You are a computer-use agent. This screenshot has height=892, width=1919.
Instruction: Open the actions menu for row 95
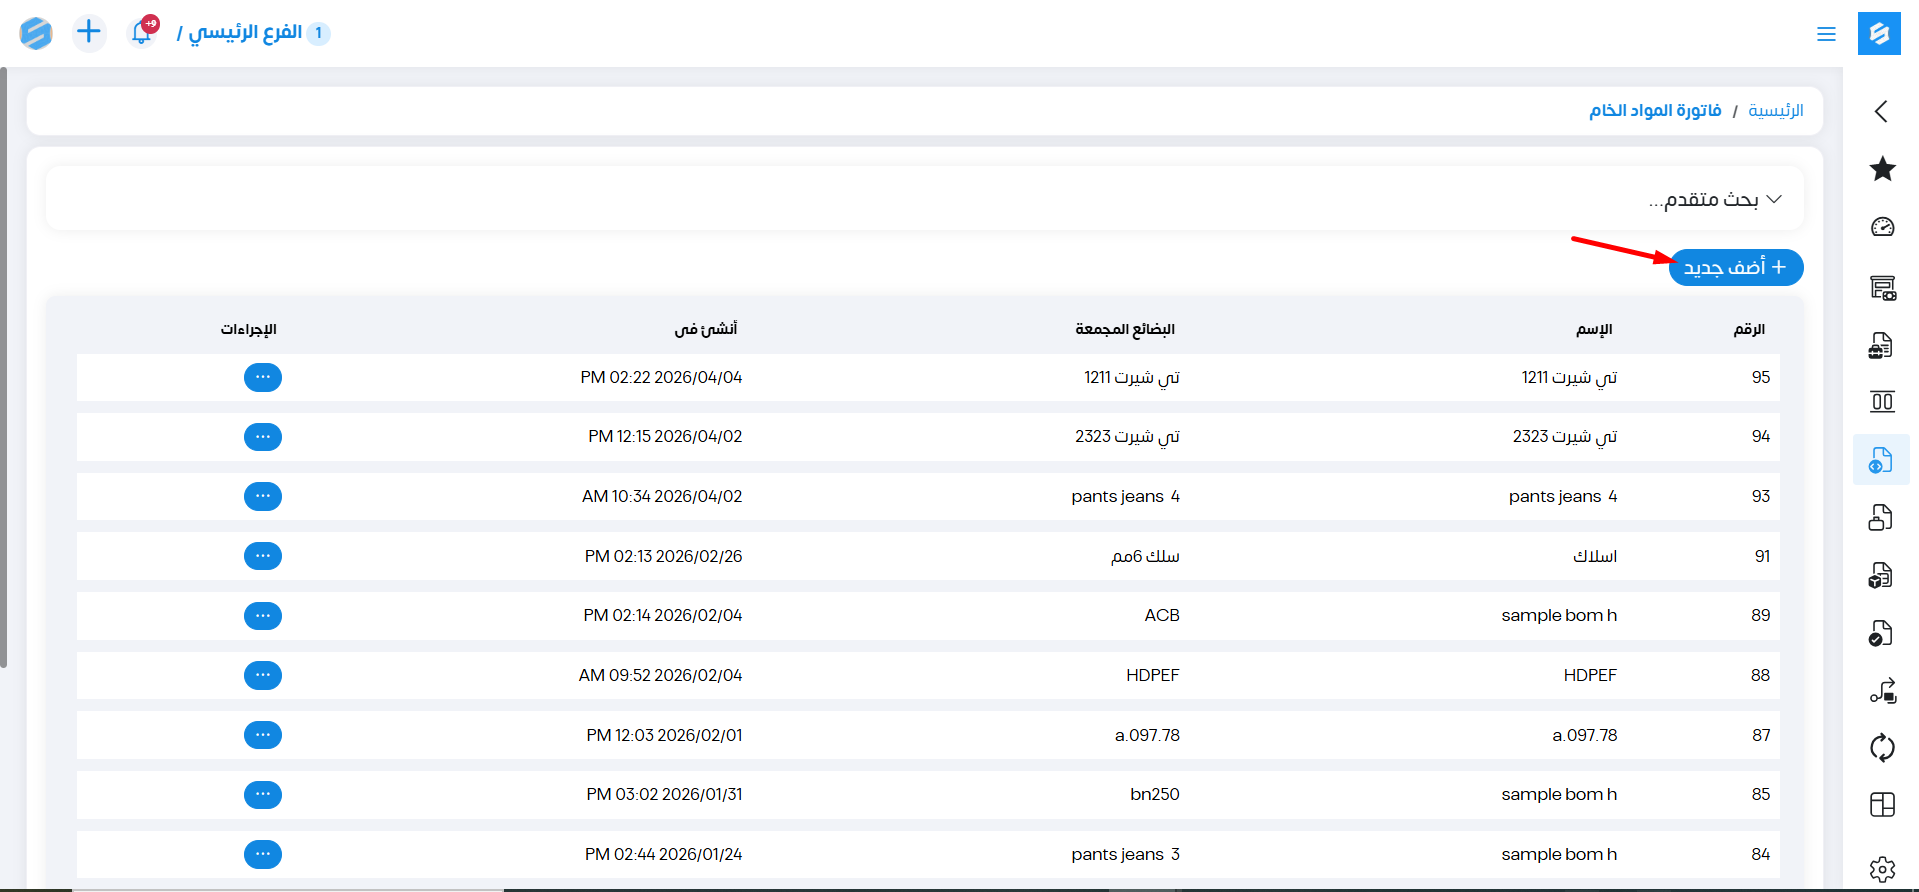(x=263, y=378)
